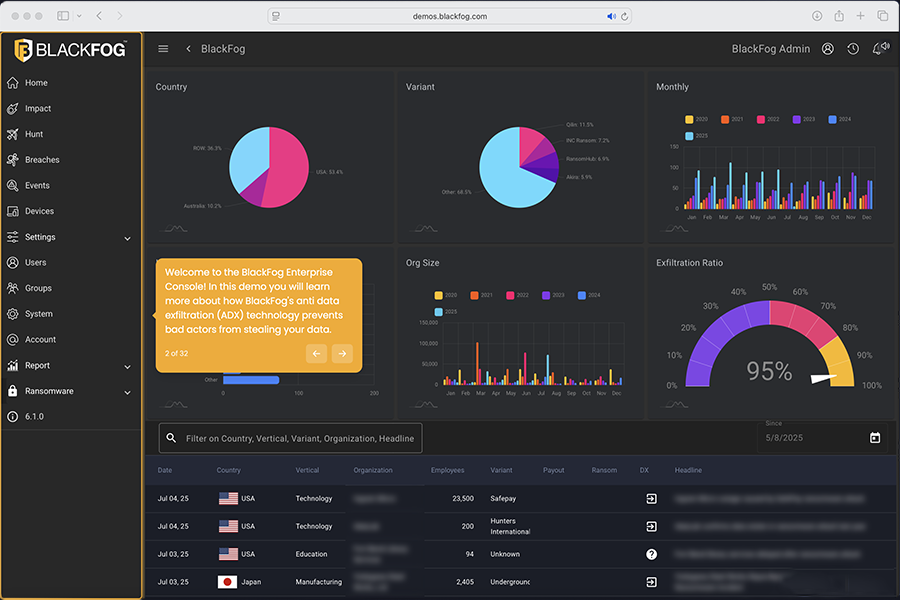Open the user profile icon
This screenshot has height=600, width=900.
tap(828, 49)
